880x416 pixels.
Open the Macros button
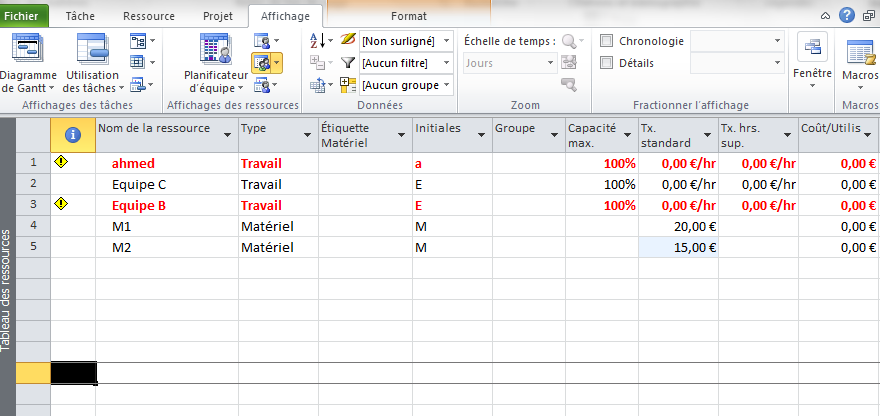[x=860, y=53]
